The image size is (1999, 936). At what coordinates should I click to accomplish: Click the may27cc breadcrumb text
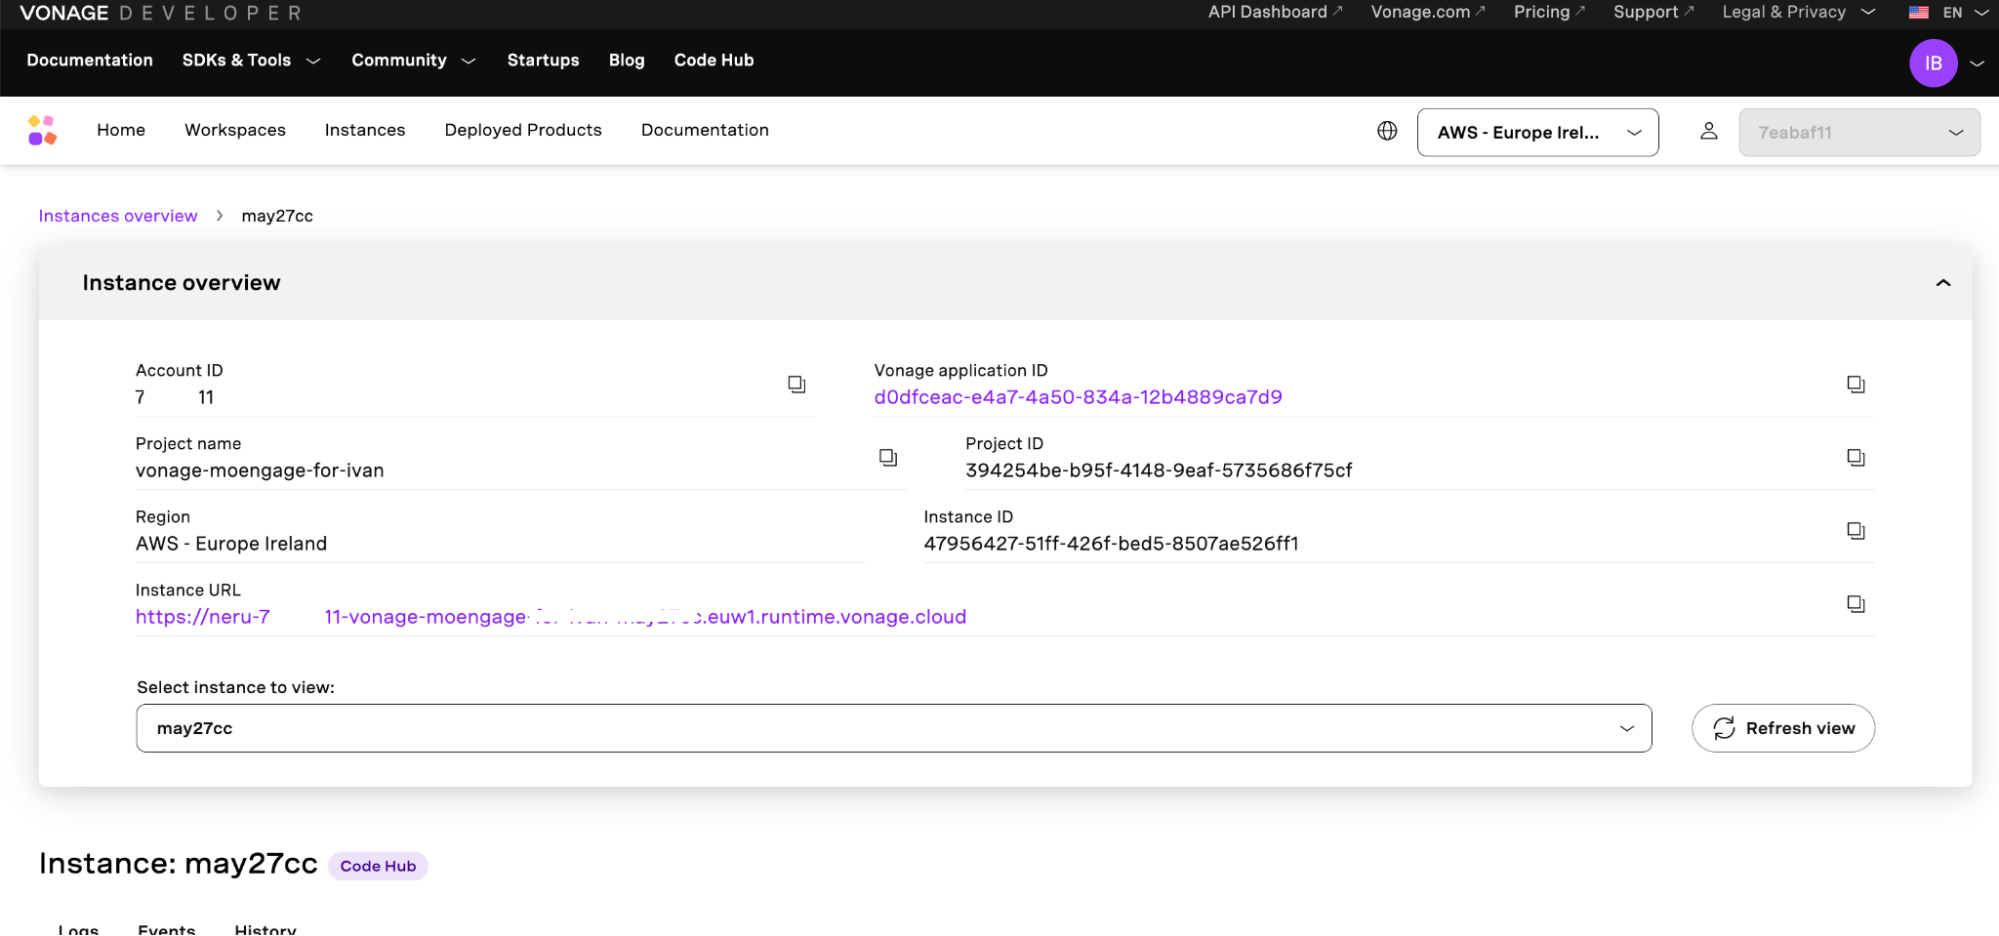277,216
